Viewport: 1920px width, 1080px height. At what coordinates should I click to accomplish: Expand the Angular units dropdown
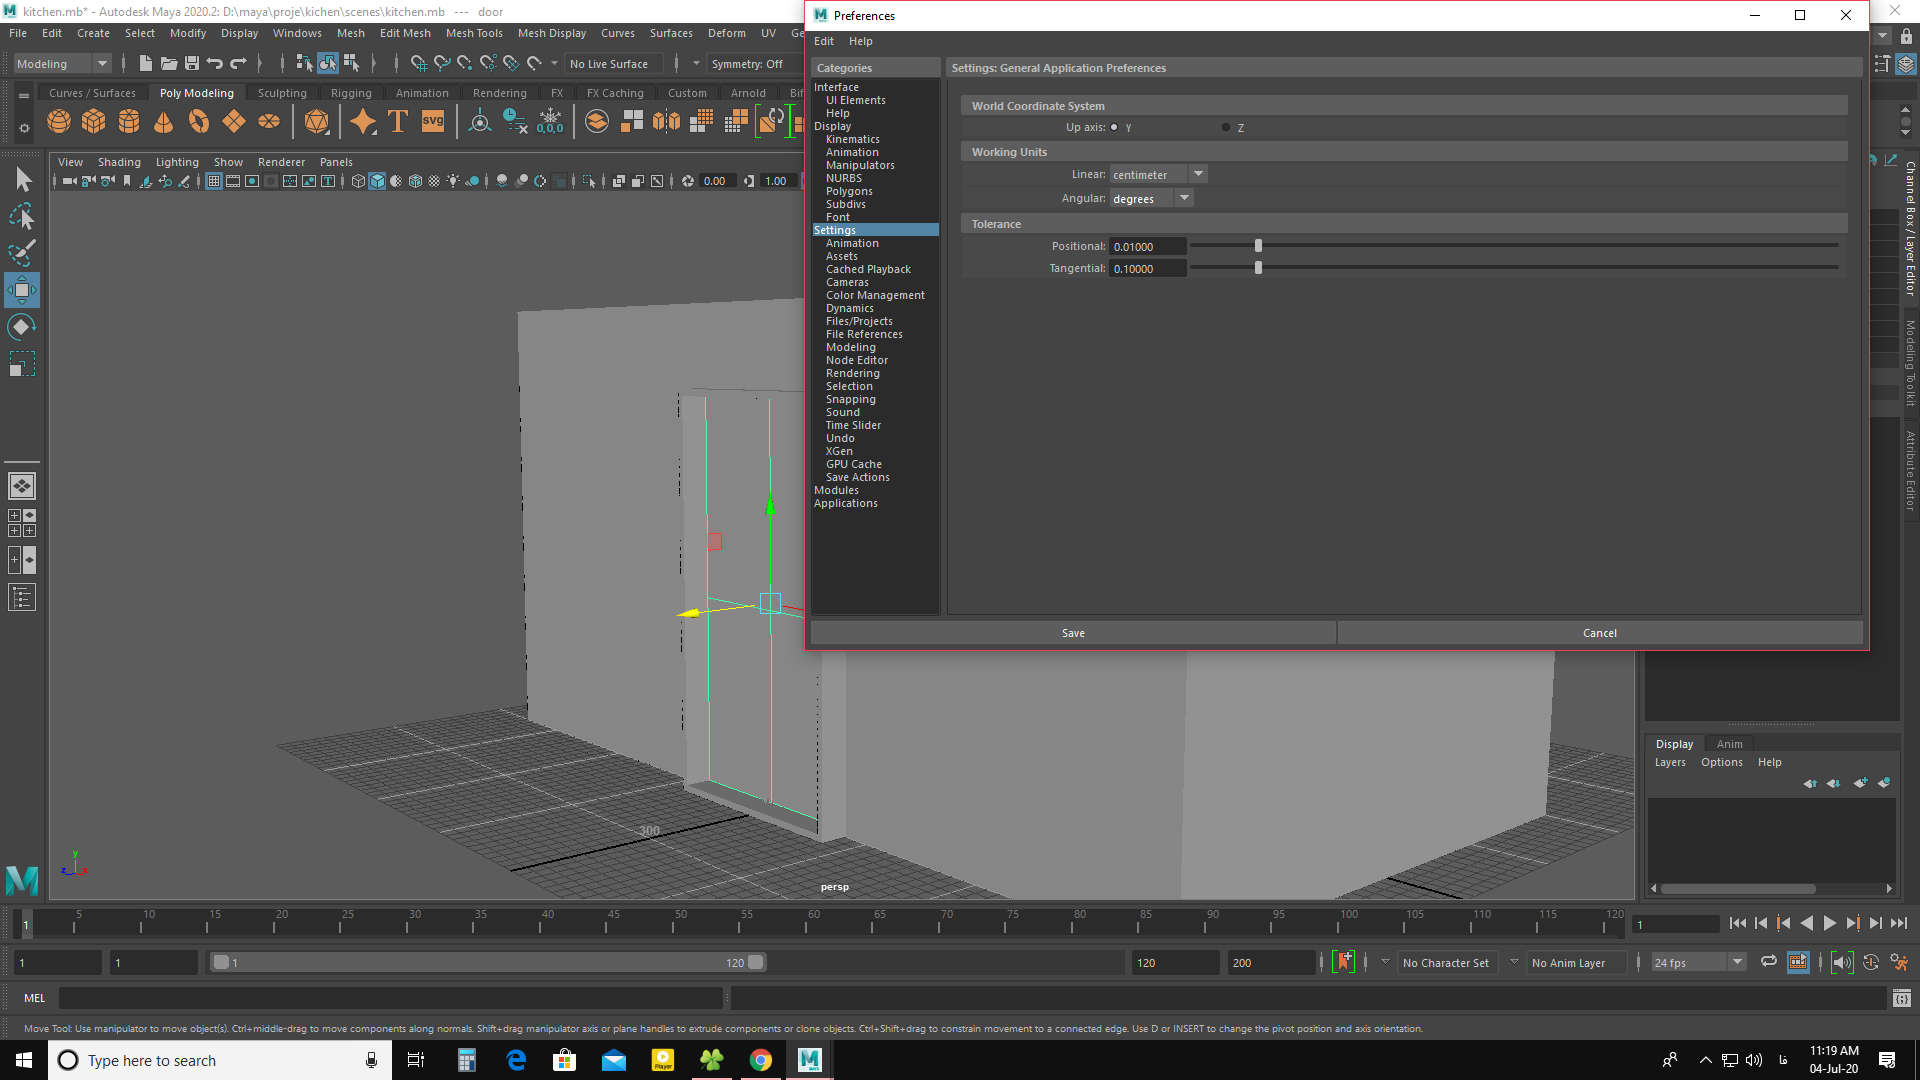pyautogui.click(x=1183, y=198)
